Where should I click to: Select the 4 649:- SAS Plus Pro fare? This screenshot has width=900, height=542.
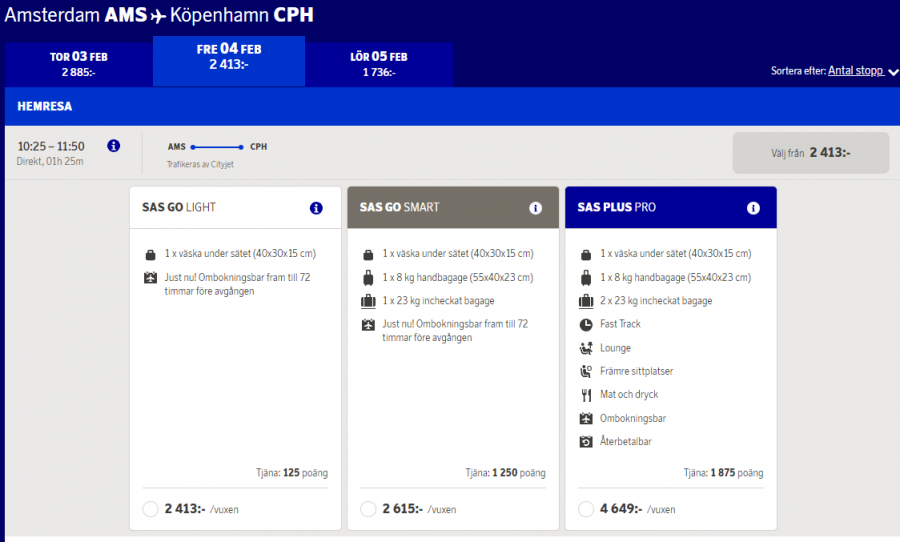586,509
